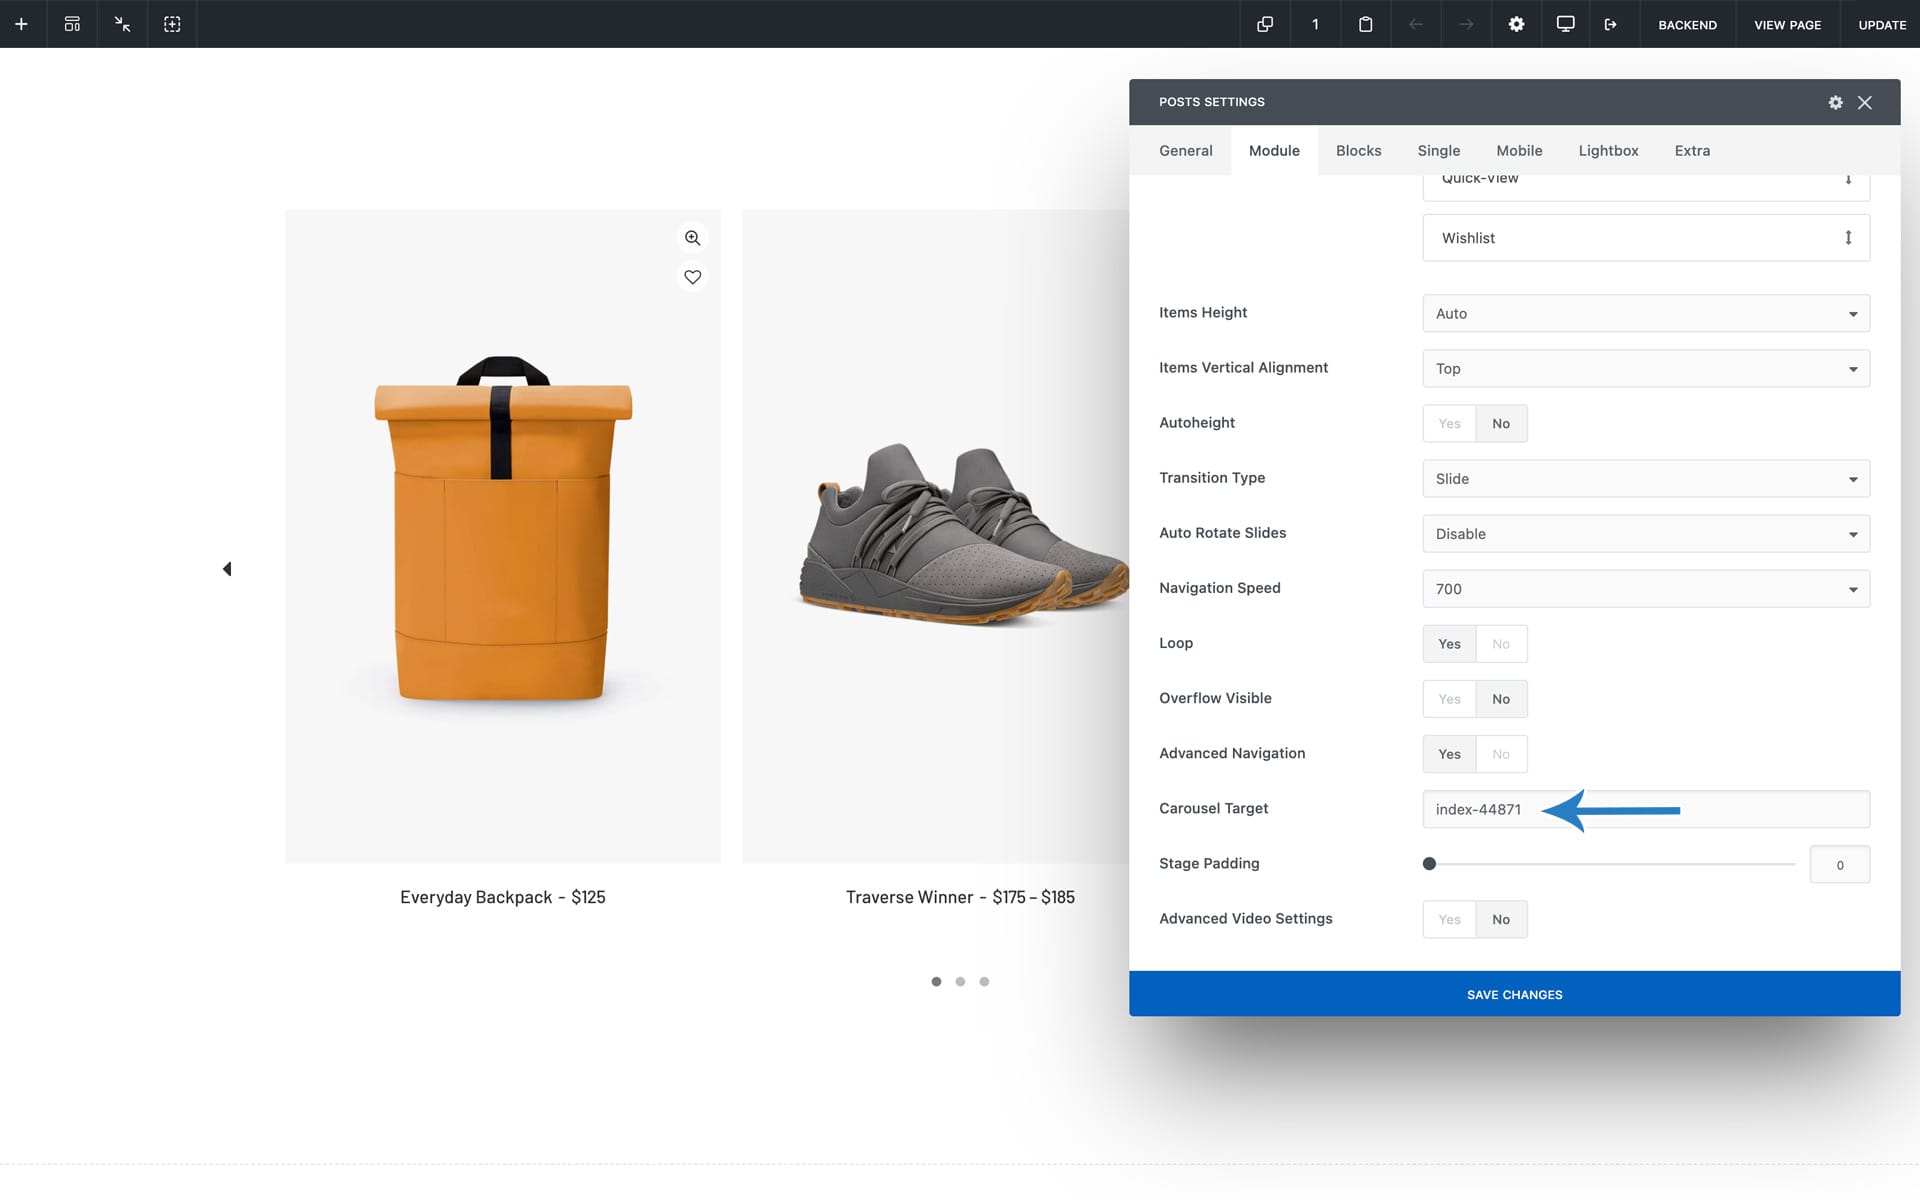Switch to the Blocks tab

click(1358, 151)
